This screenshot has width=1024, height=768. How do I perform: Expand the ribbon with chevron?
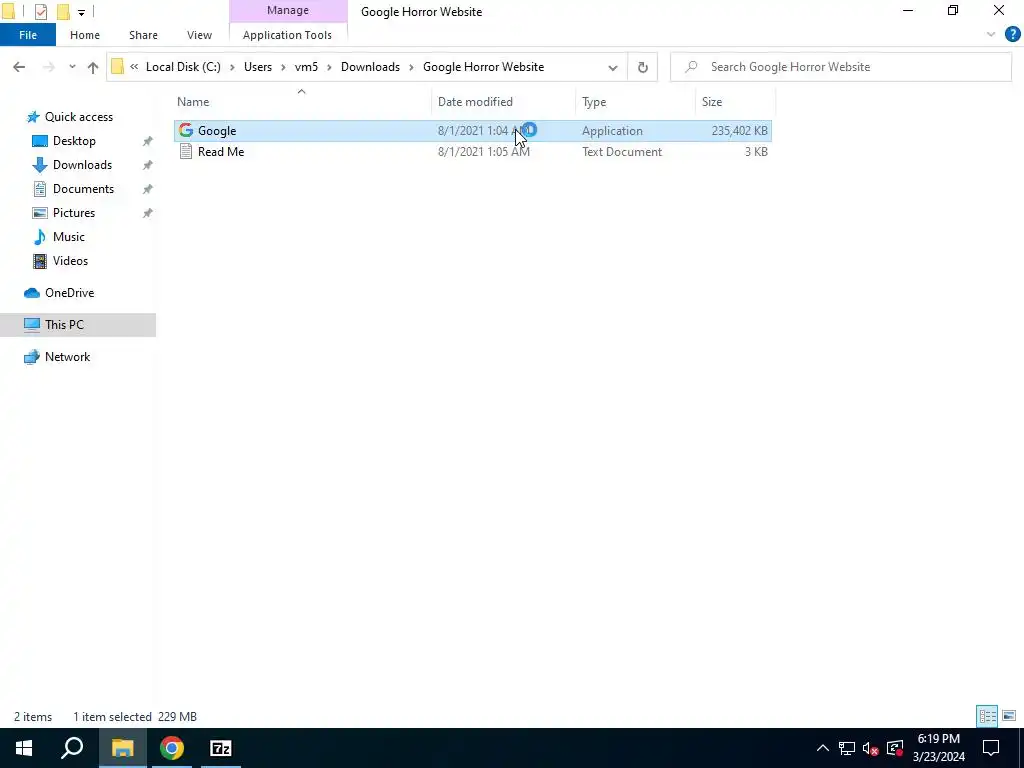pyautogui.click(x=991, y=35)
